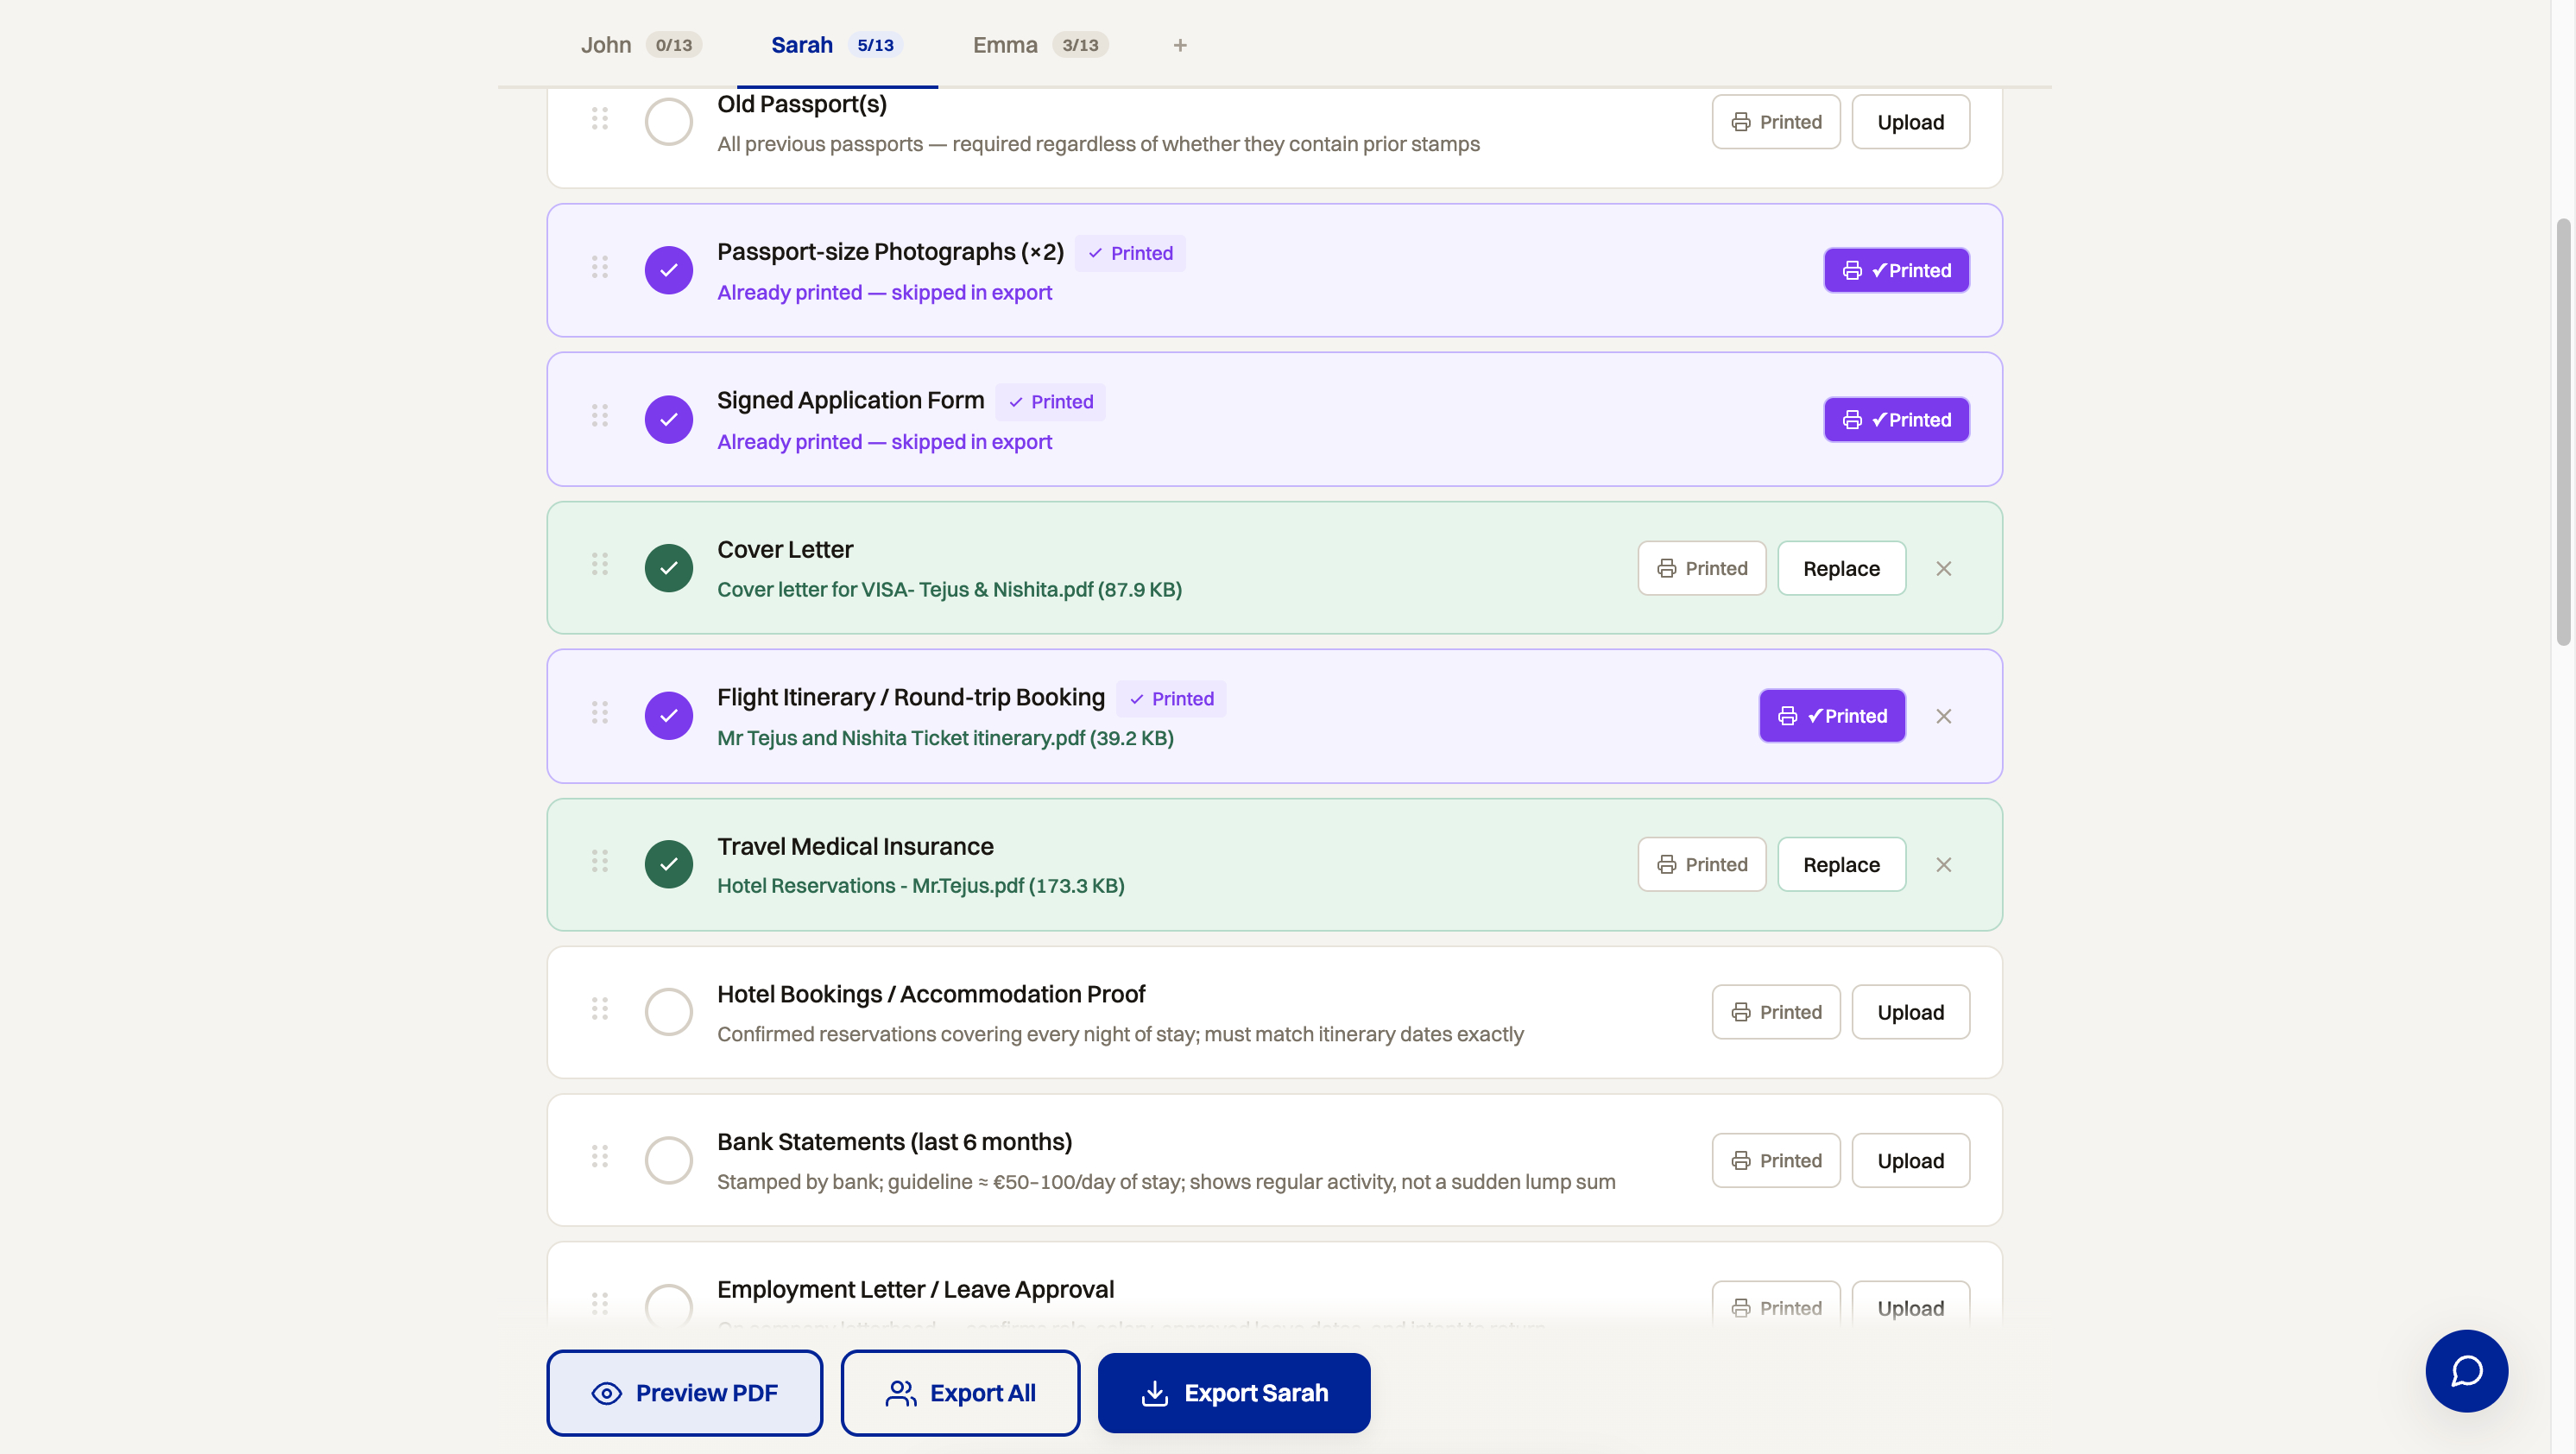The image size is (2576, 1454).
Task: Grab the drag handle for Signed Application Form
Action: (x=599, y=415)
